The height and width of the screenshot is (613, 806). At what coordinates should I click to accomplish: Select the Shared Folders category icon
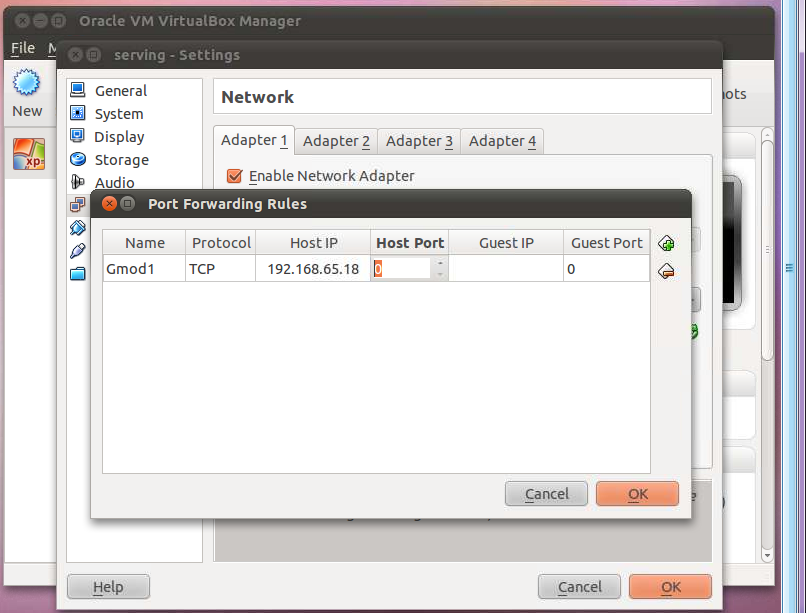click(78, 274)
